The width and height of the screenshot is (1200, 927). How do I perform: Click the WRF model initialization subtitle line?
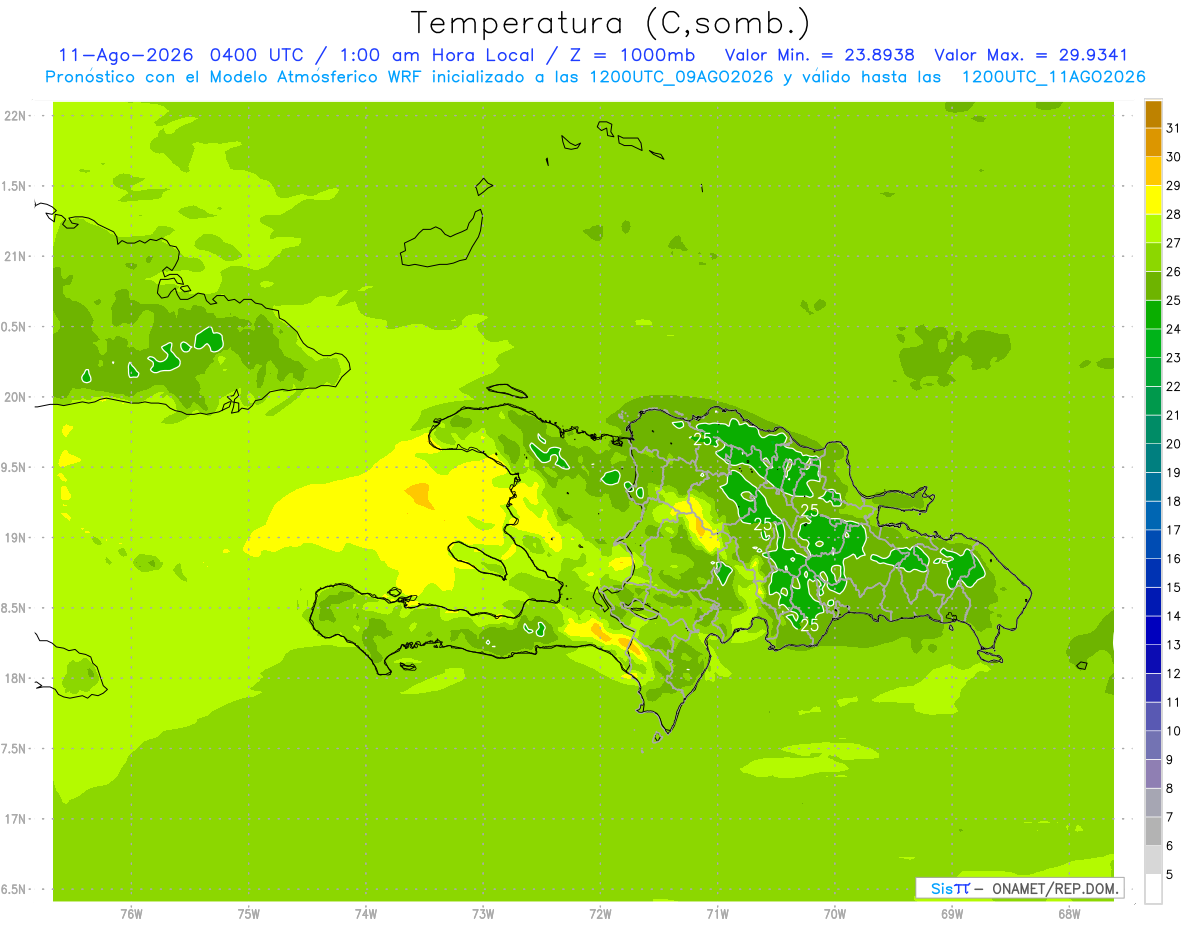[x=596, y=77]
